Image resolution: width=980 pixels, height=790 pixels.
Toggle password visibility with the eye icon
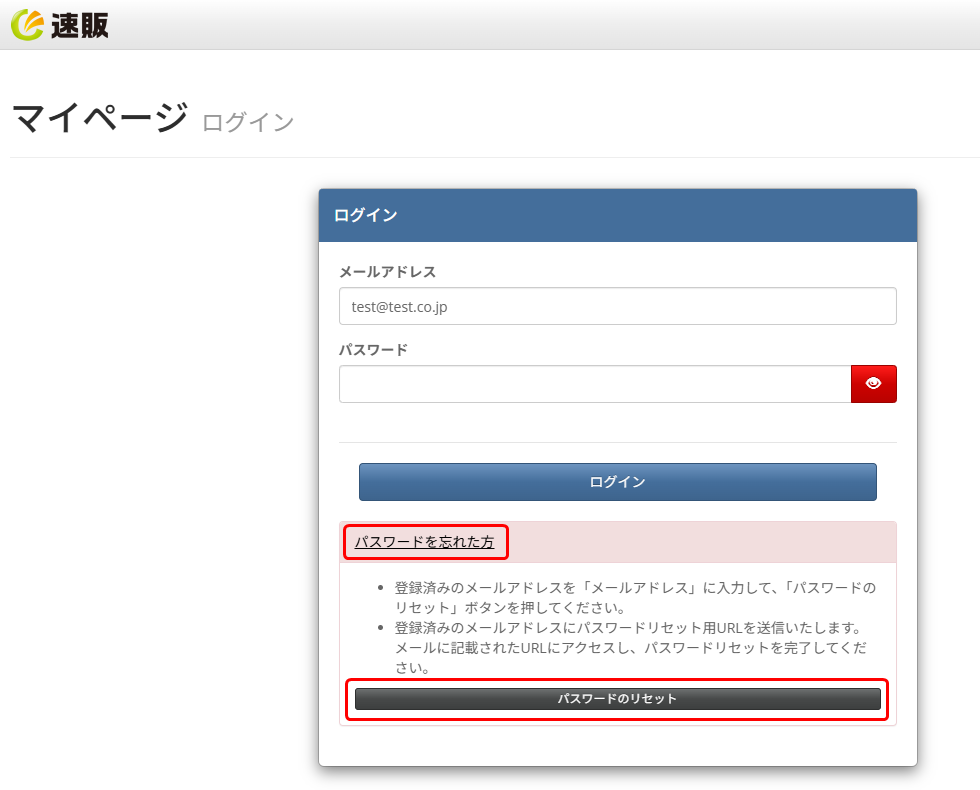coord(873,384)
